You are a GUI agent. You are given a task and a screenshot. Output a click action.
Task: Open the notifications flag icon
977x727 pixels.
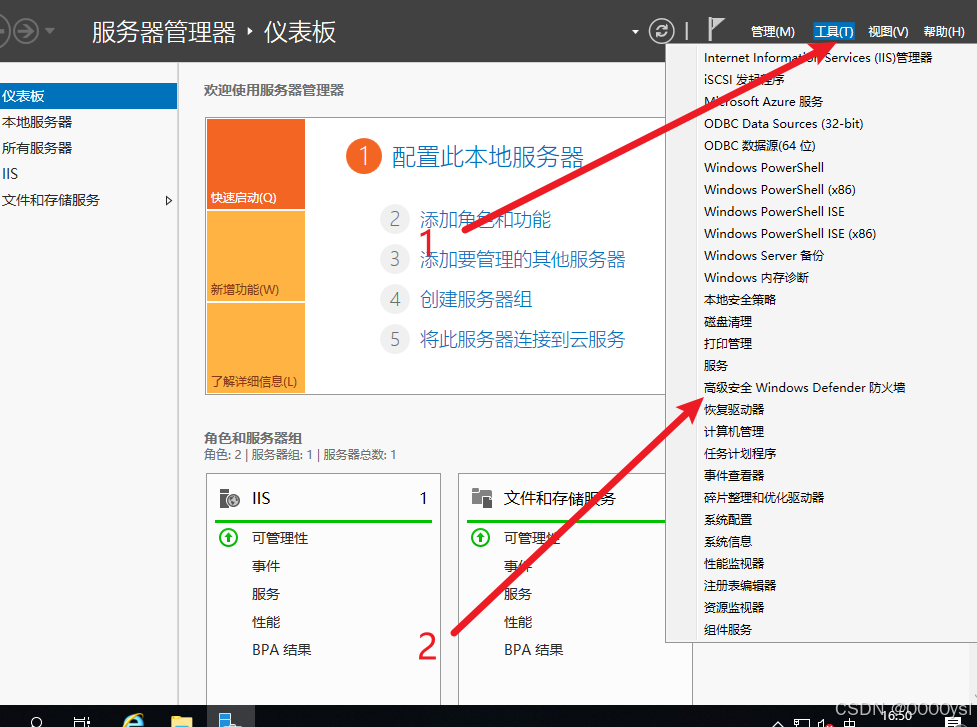716,29
